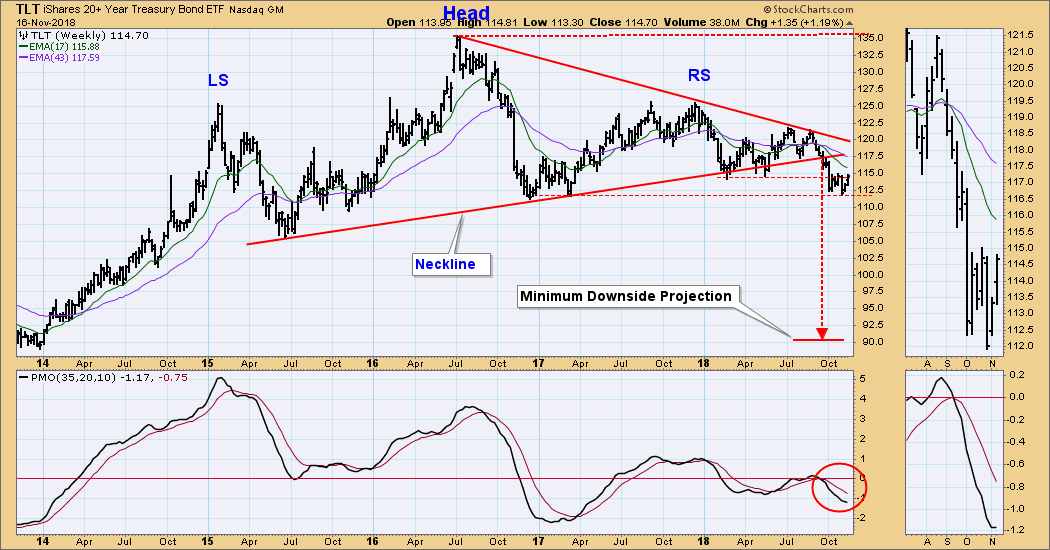Click 121.5 on the zoomed panel axis
This screenshot has width=1050, height=550.
coord(1021,35)
